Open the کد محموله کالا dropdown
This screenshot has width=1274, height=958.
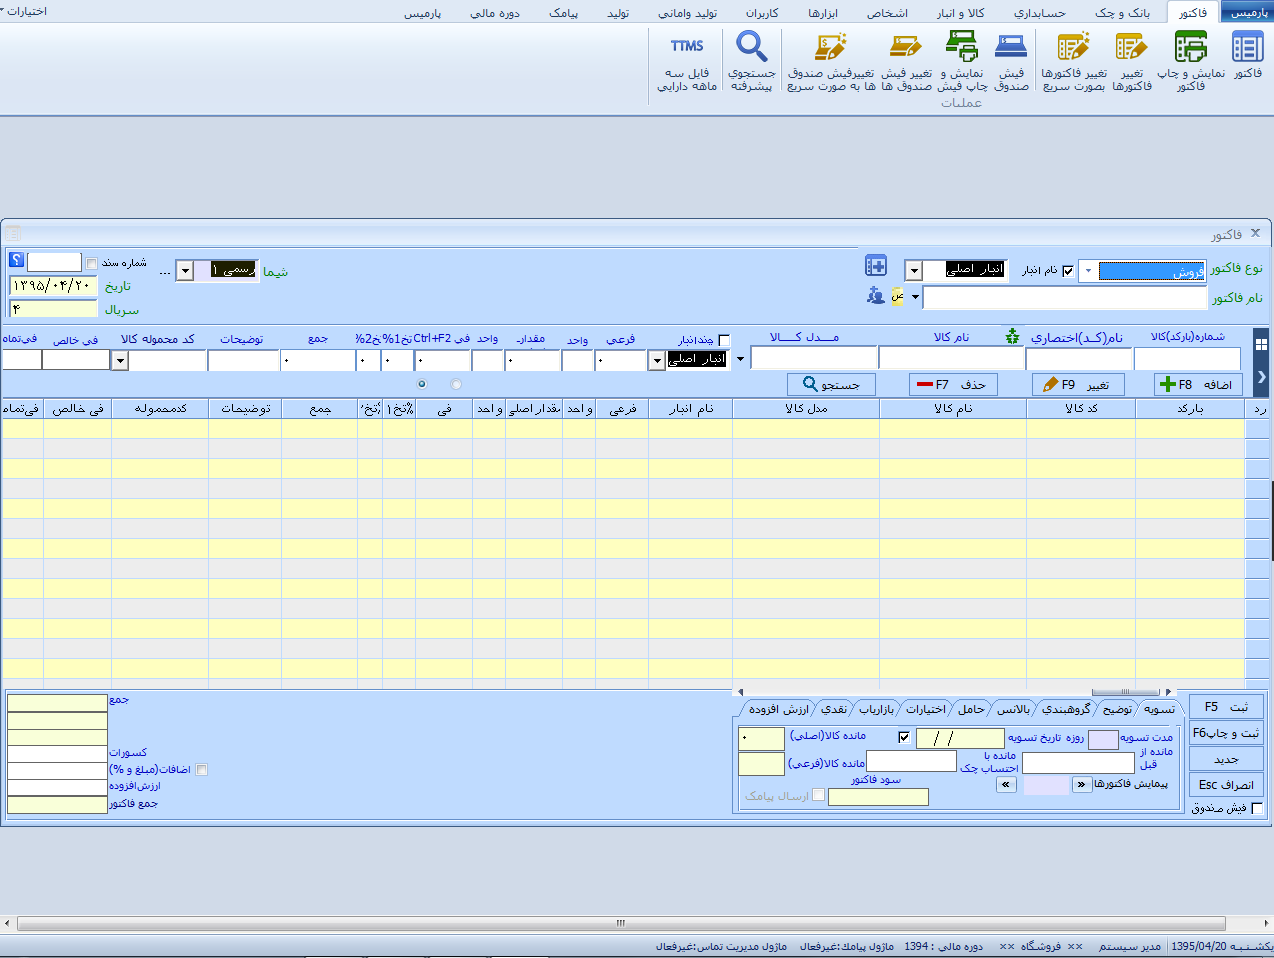coord(119,361)
